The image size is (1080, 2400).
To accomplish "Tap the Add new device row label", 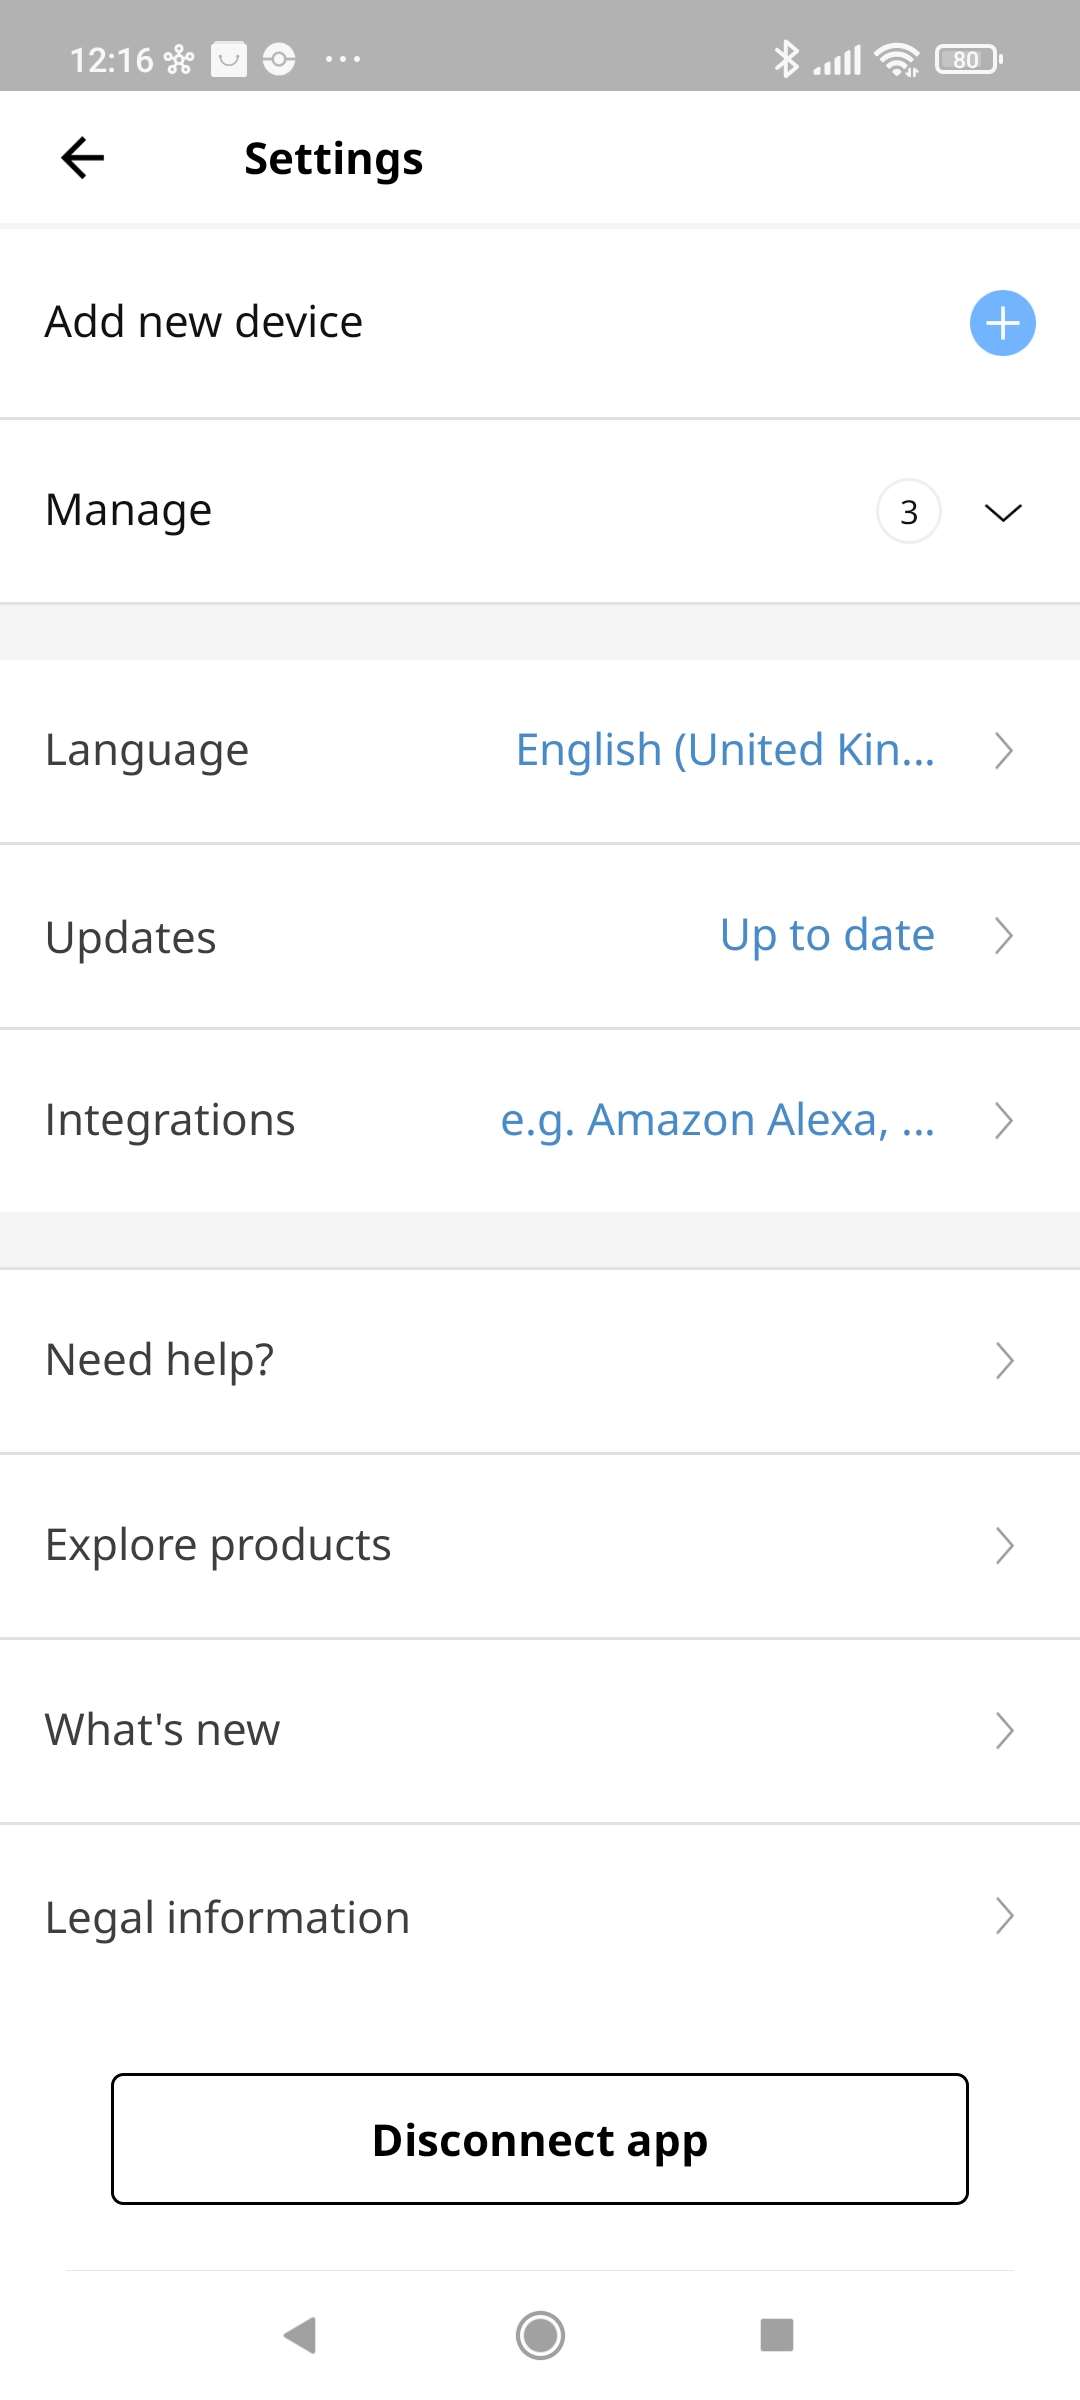I will 204,322.
